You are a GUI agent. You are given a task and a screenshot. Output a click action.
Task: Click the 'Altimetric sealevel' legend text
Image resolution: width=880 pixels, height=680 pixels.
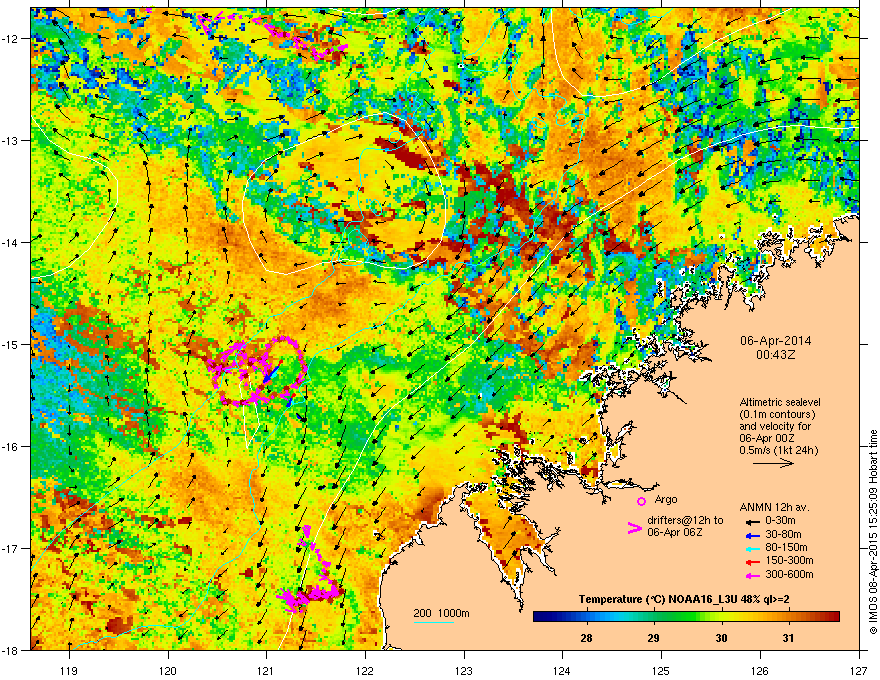pos(780,402)
